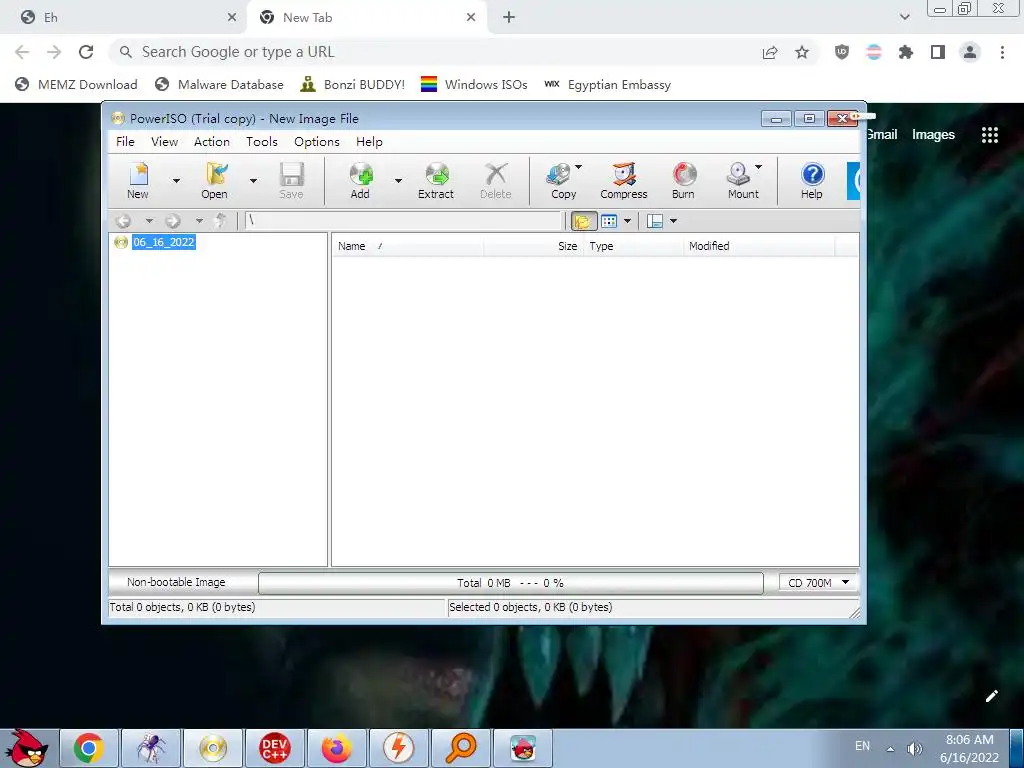Expand the Open recent files arrow
This screenshot has width=1024, height=768.
click(253, 181)
